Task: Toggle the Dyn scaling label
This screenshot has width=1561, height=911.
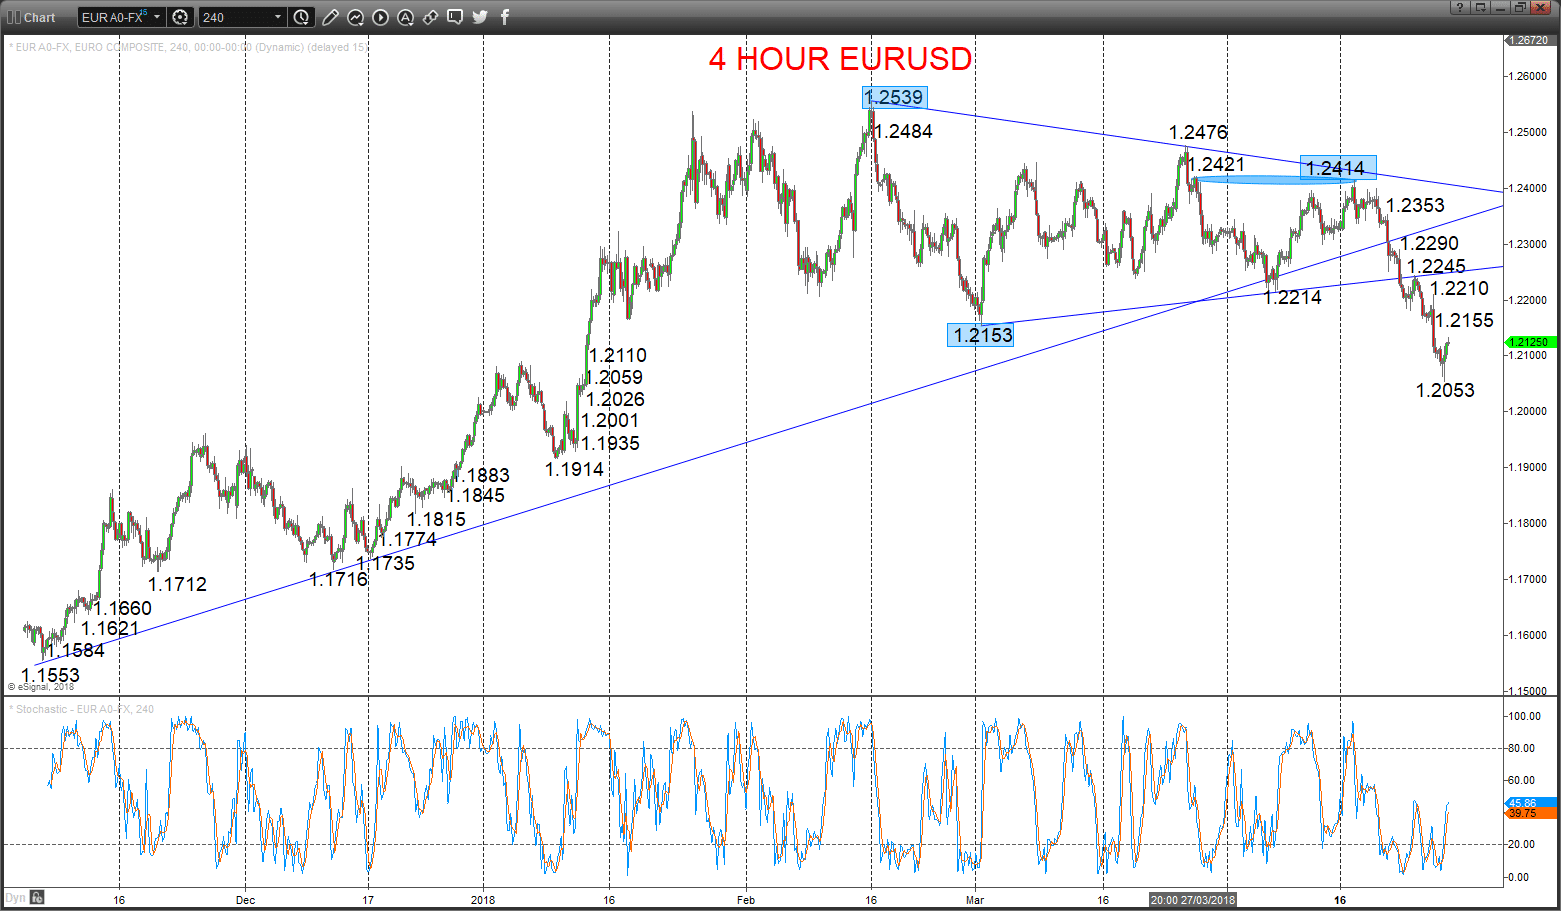Action: [16, 898]
